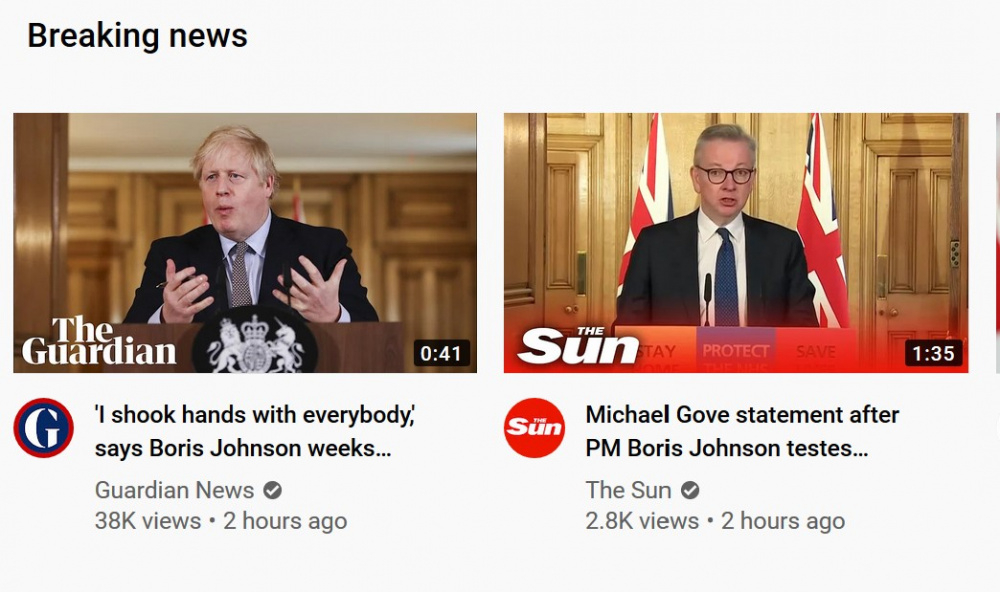
Task: Click the royal coat of arms on the podium
Action: pos(254,342)
